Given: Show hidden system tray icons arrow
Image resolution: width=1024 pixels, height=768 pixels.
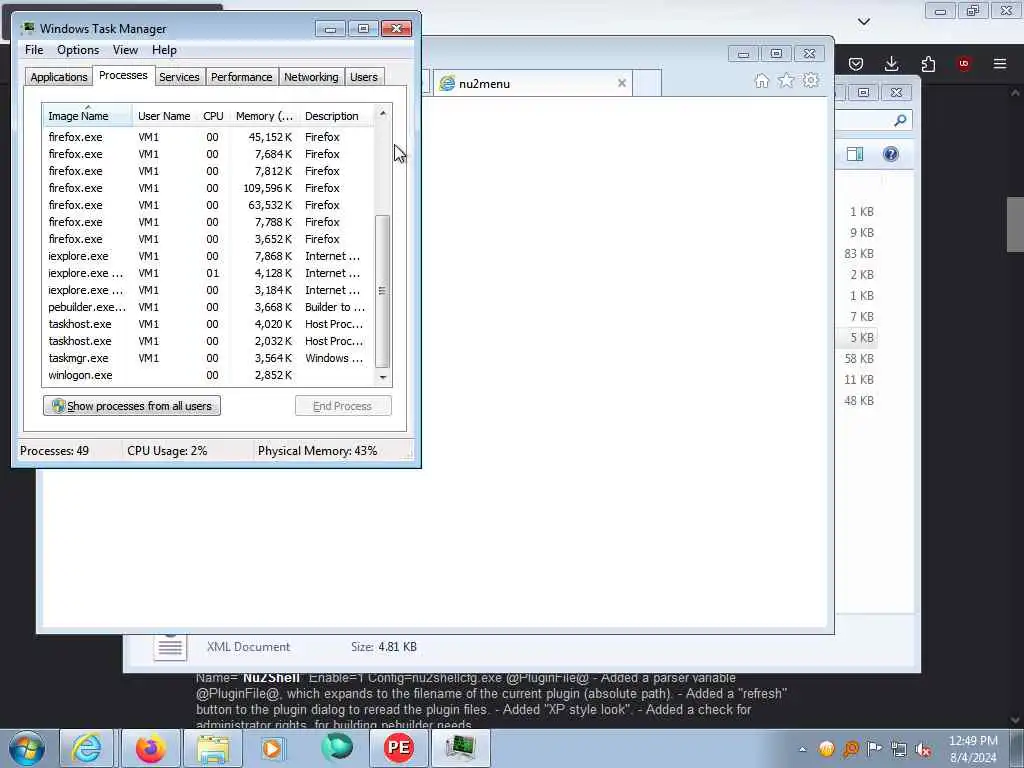Looking at the screenshot, I should pyautogui.click(x=803, y=750).
